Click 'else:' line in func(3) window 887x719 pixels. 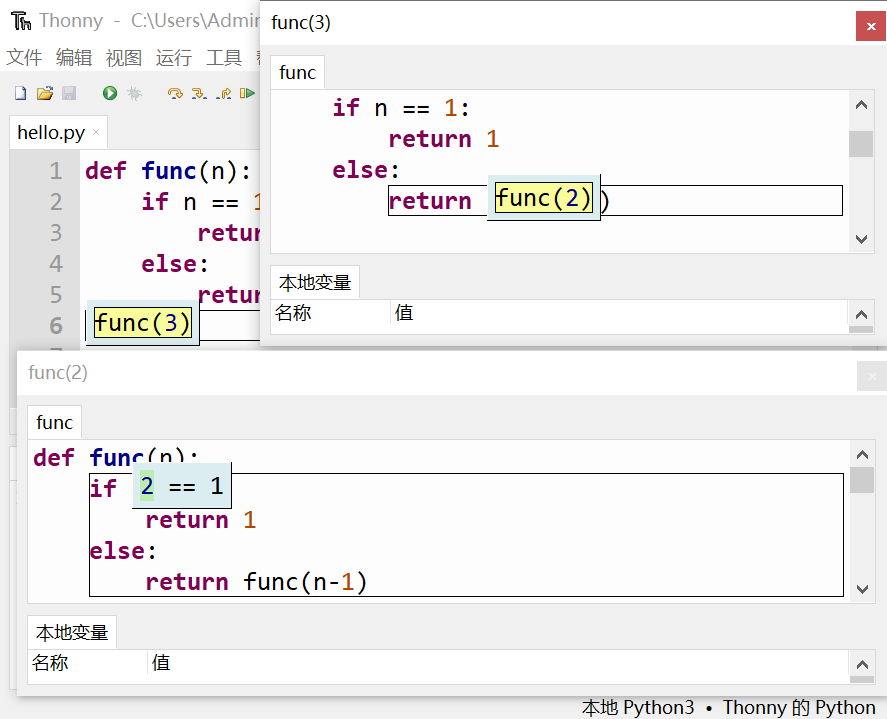(x=366, y=170)
